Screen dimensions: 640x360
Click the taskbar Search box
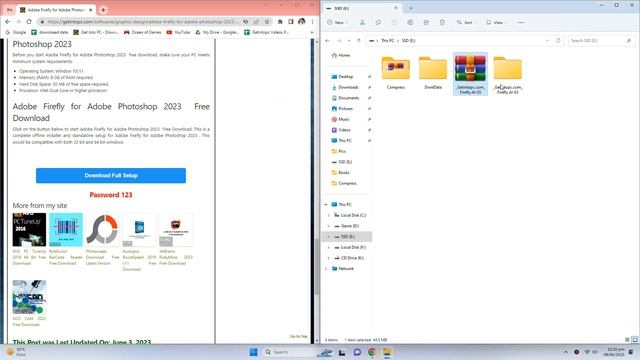tap(291, 352)
